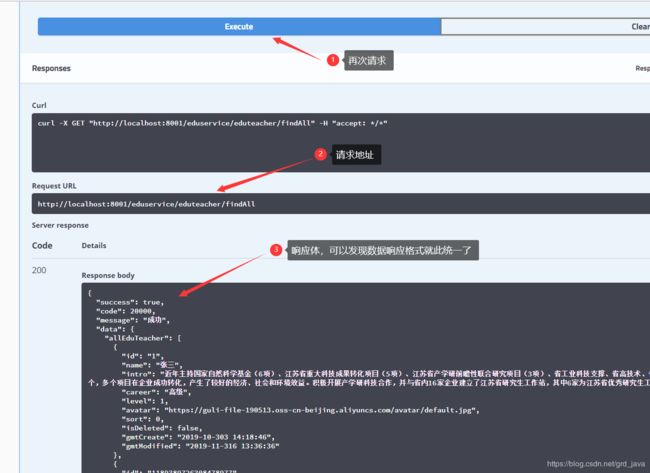Select the curl command text
Screen dimensions: 650x473
pyautogui.click(x=212, y=123)
